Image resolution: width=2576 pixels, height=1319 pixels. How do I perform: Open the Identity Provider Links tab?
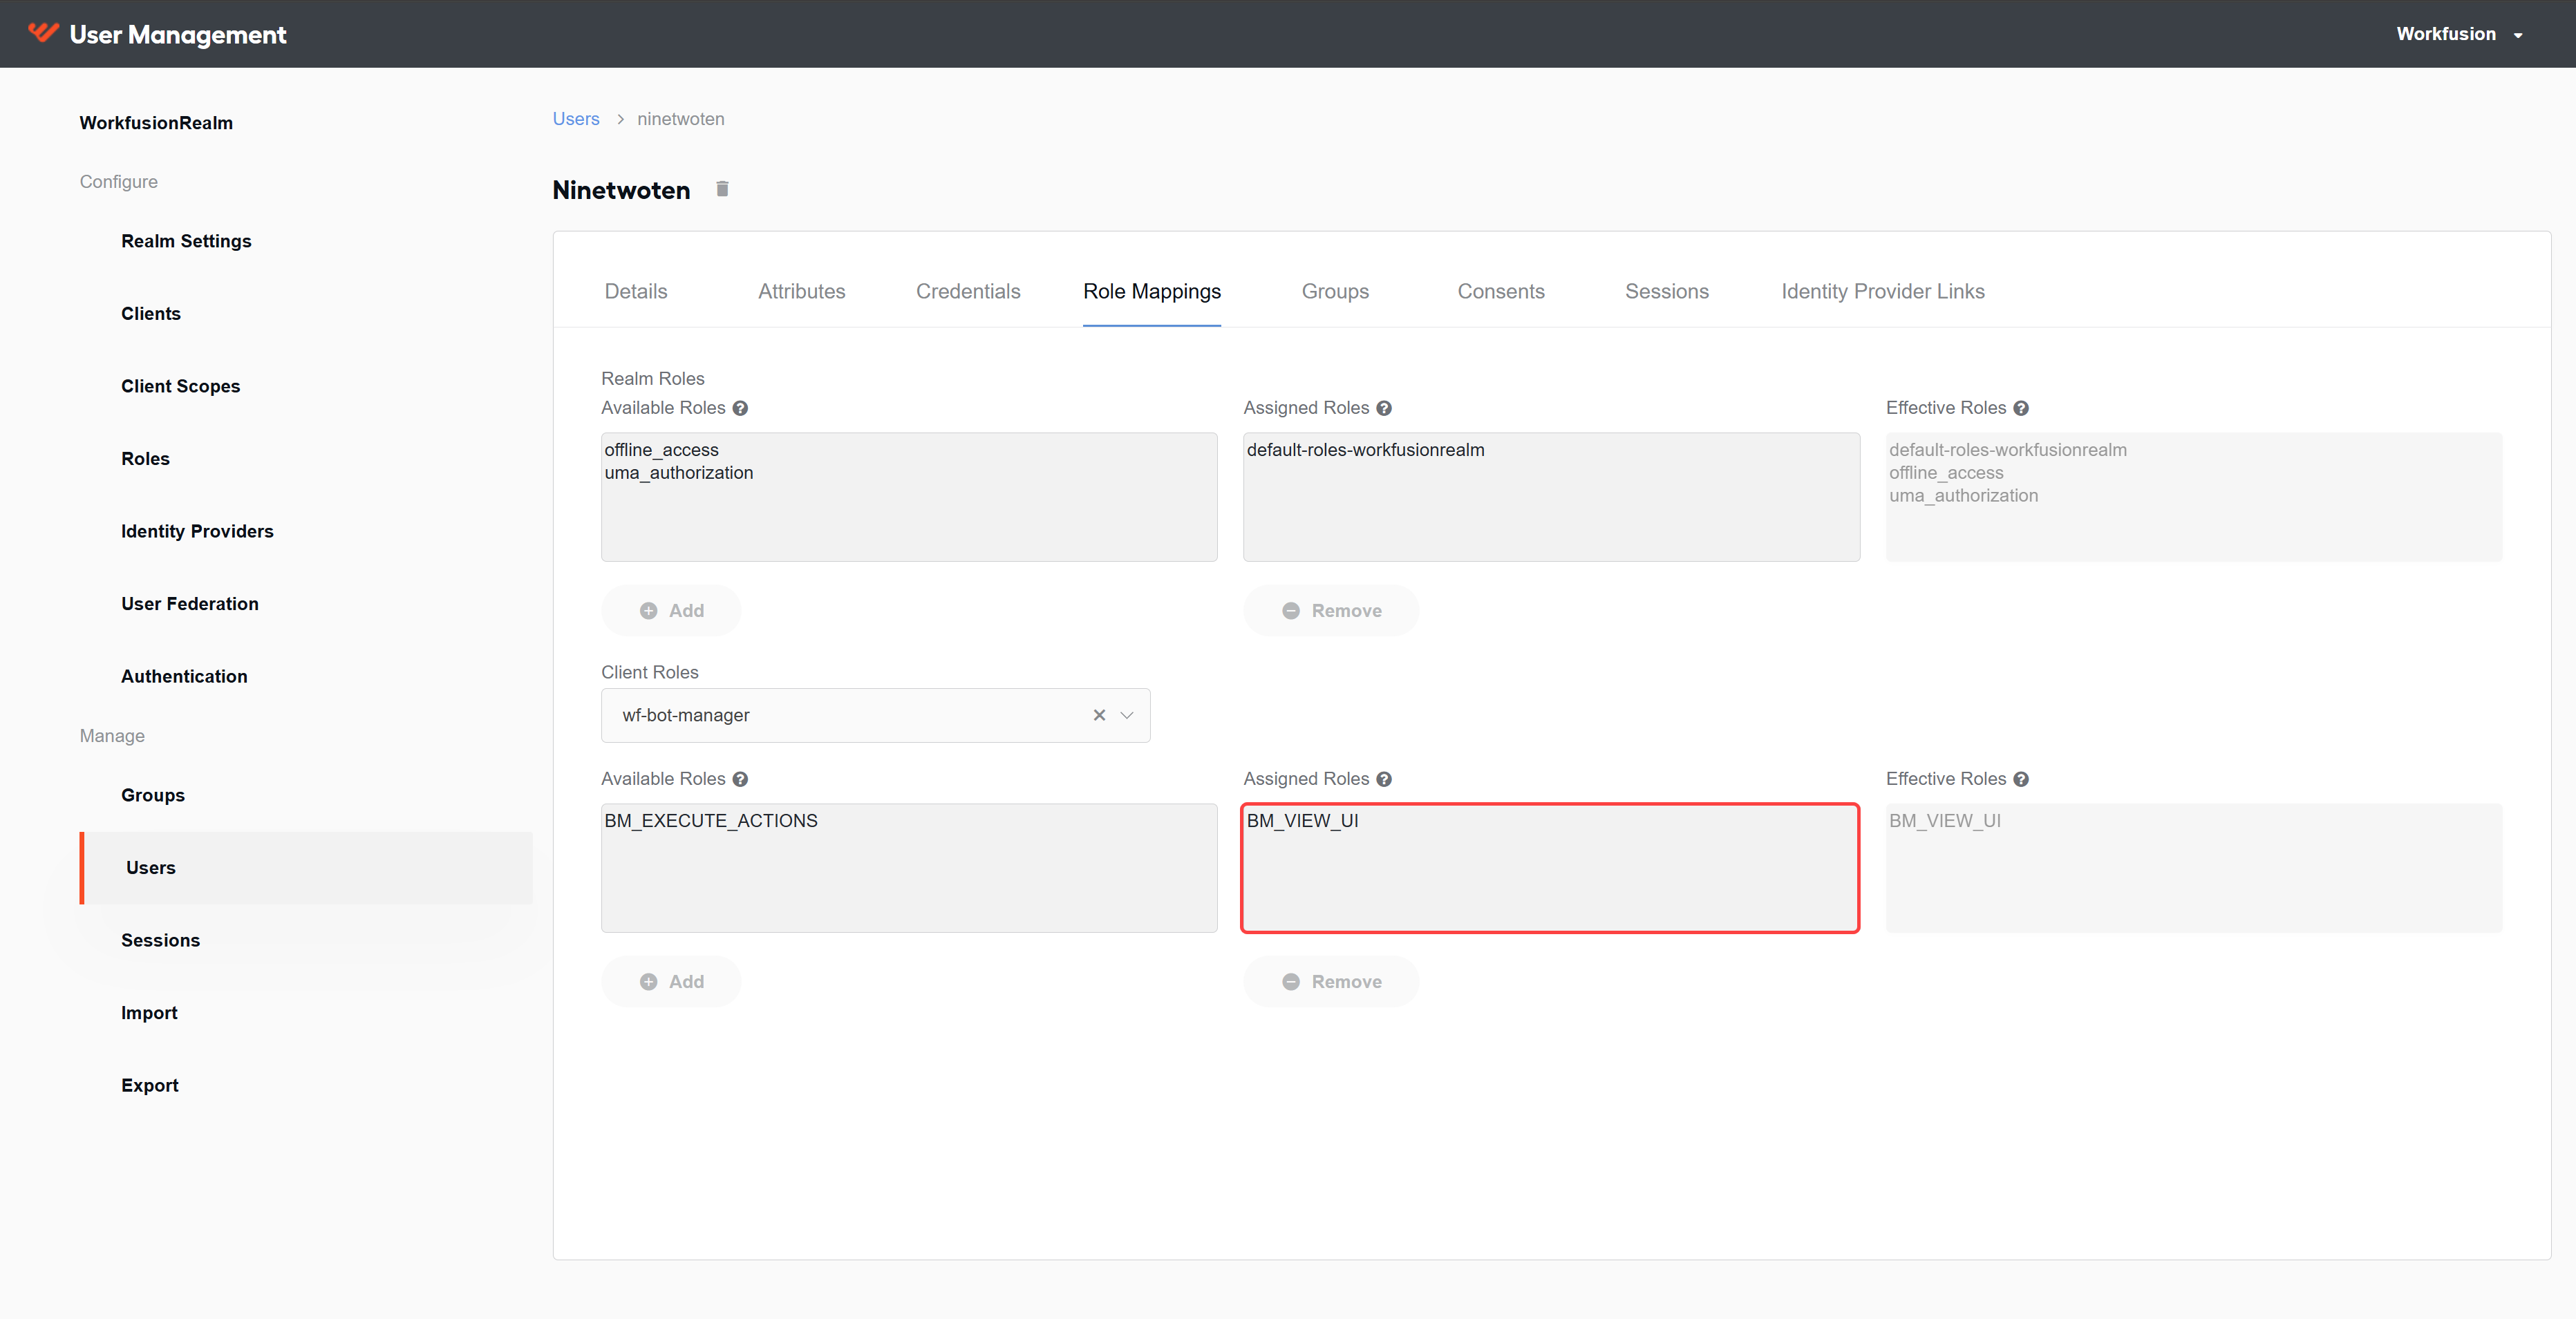point(1883,291)
